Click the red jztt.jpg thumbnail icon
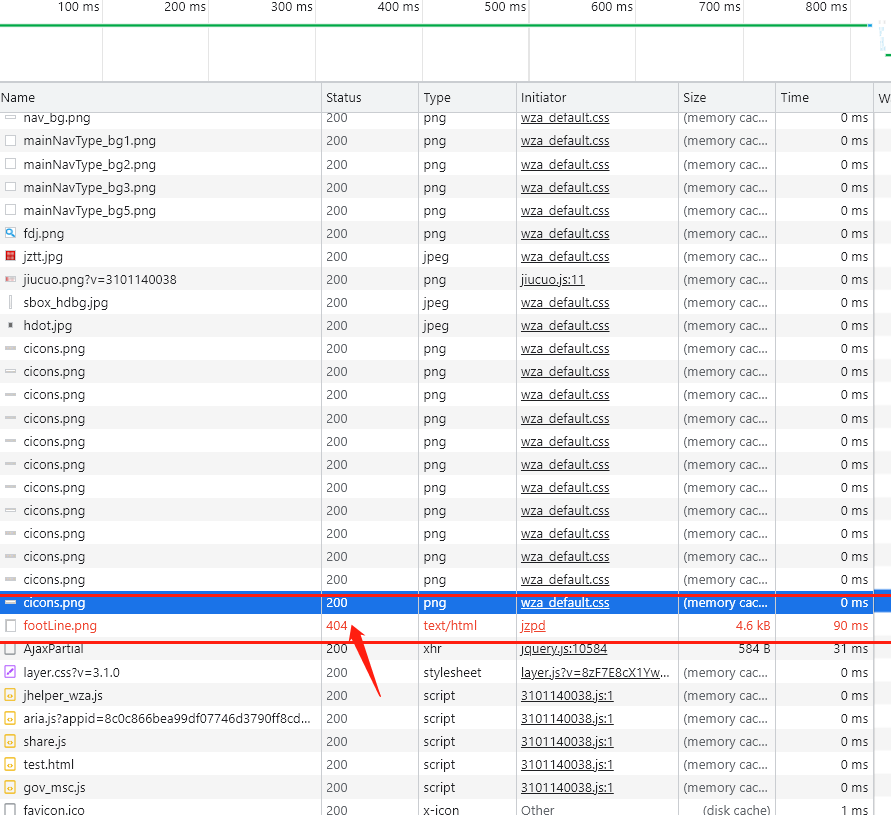891x815 pixels. tap(11, 257)
